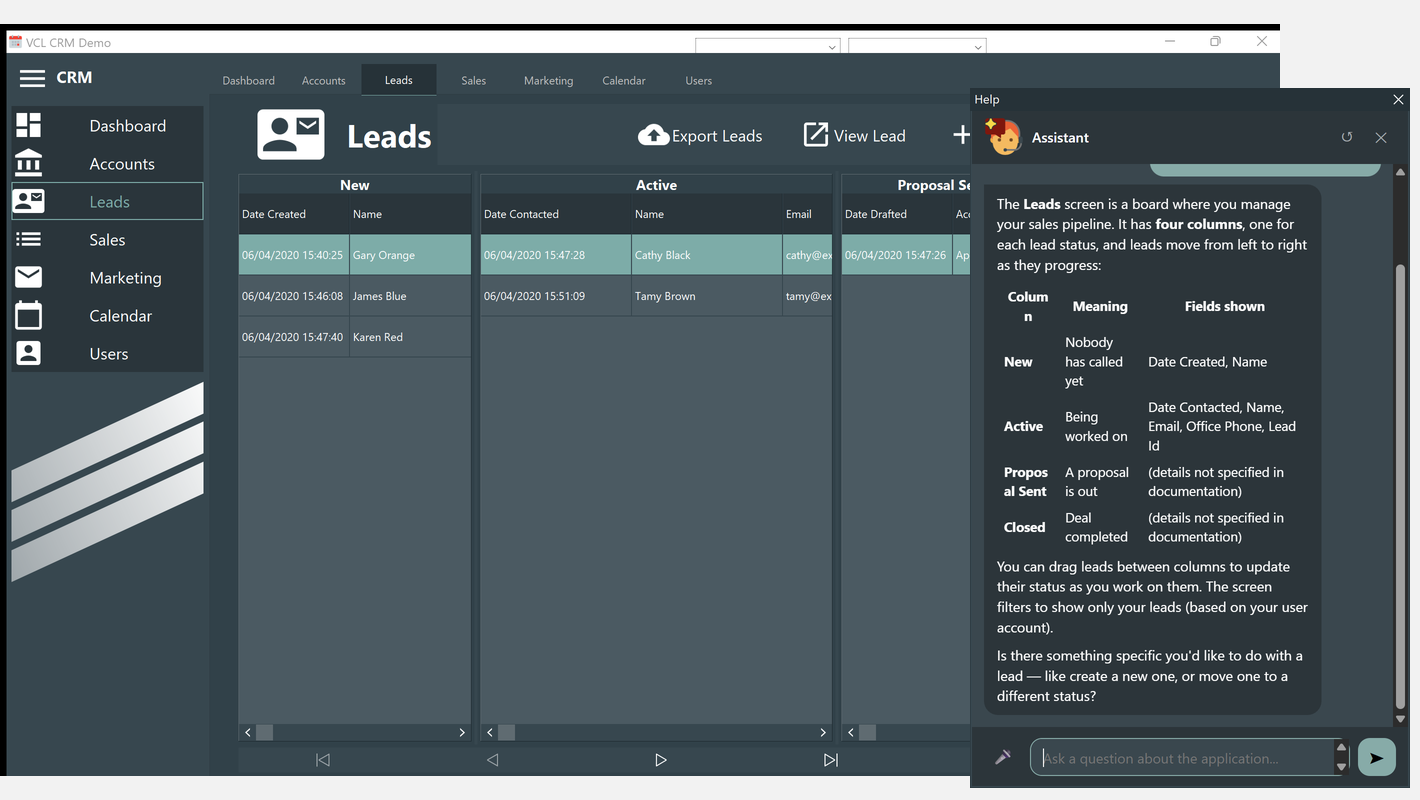The height and width of the screenshot is (800, 1420).
Task: Send the question with the arrow button
Action: pyautogui.click(x=1377, y=757)
